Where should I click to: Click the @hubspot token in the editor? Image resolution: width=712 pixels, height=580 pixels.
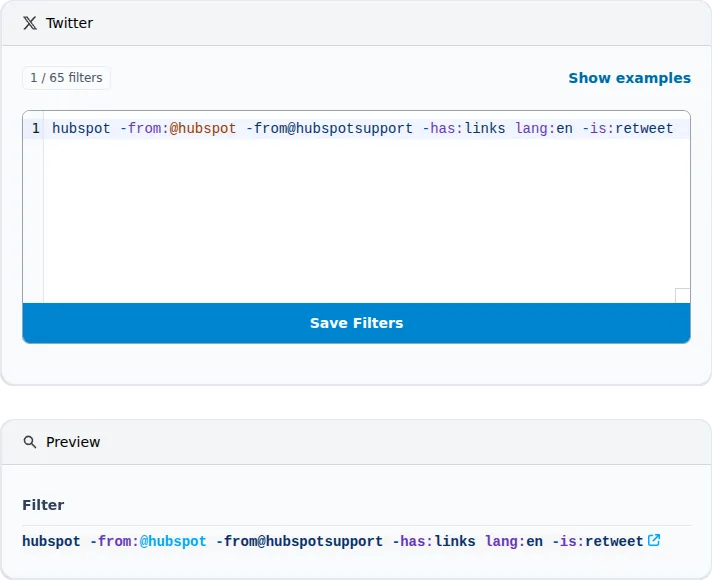(203, 129)
